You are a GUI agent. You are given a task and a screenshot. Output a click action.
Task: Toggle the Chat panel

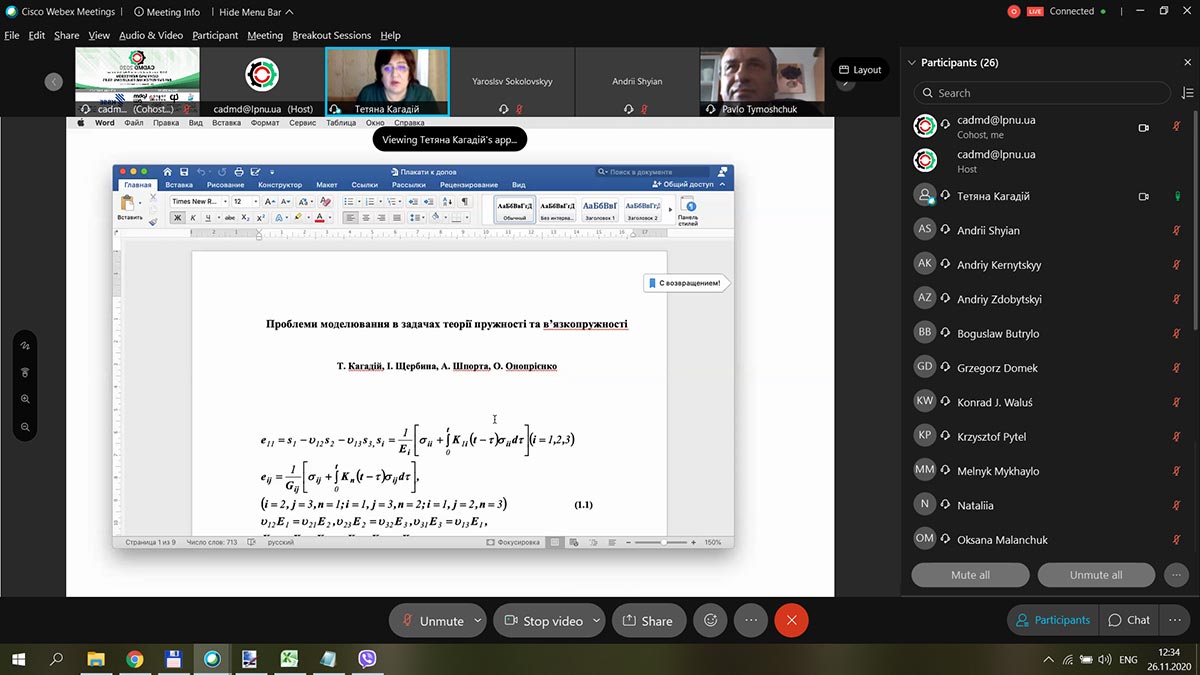pos(1129,620)
